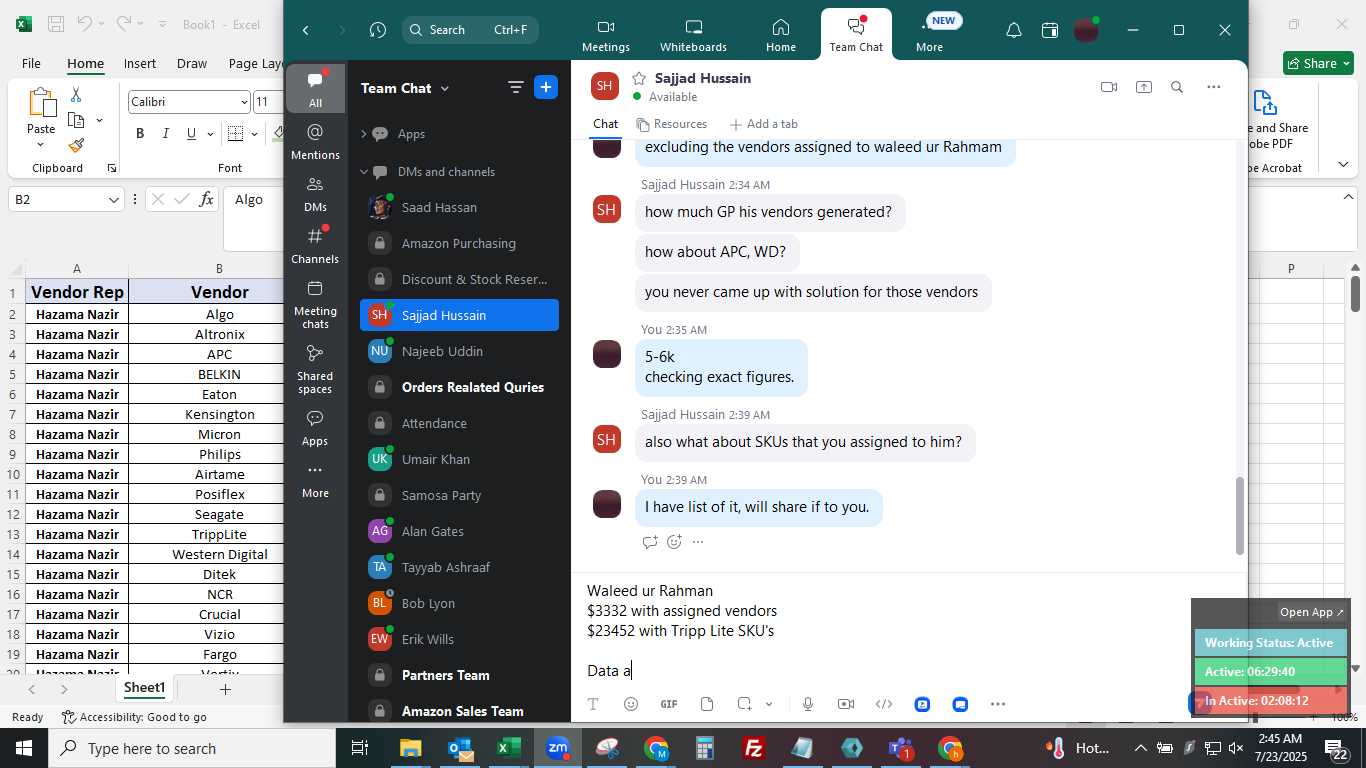Open more composer options ellipsis

point(998,704)
